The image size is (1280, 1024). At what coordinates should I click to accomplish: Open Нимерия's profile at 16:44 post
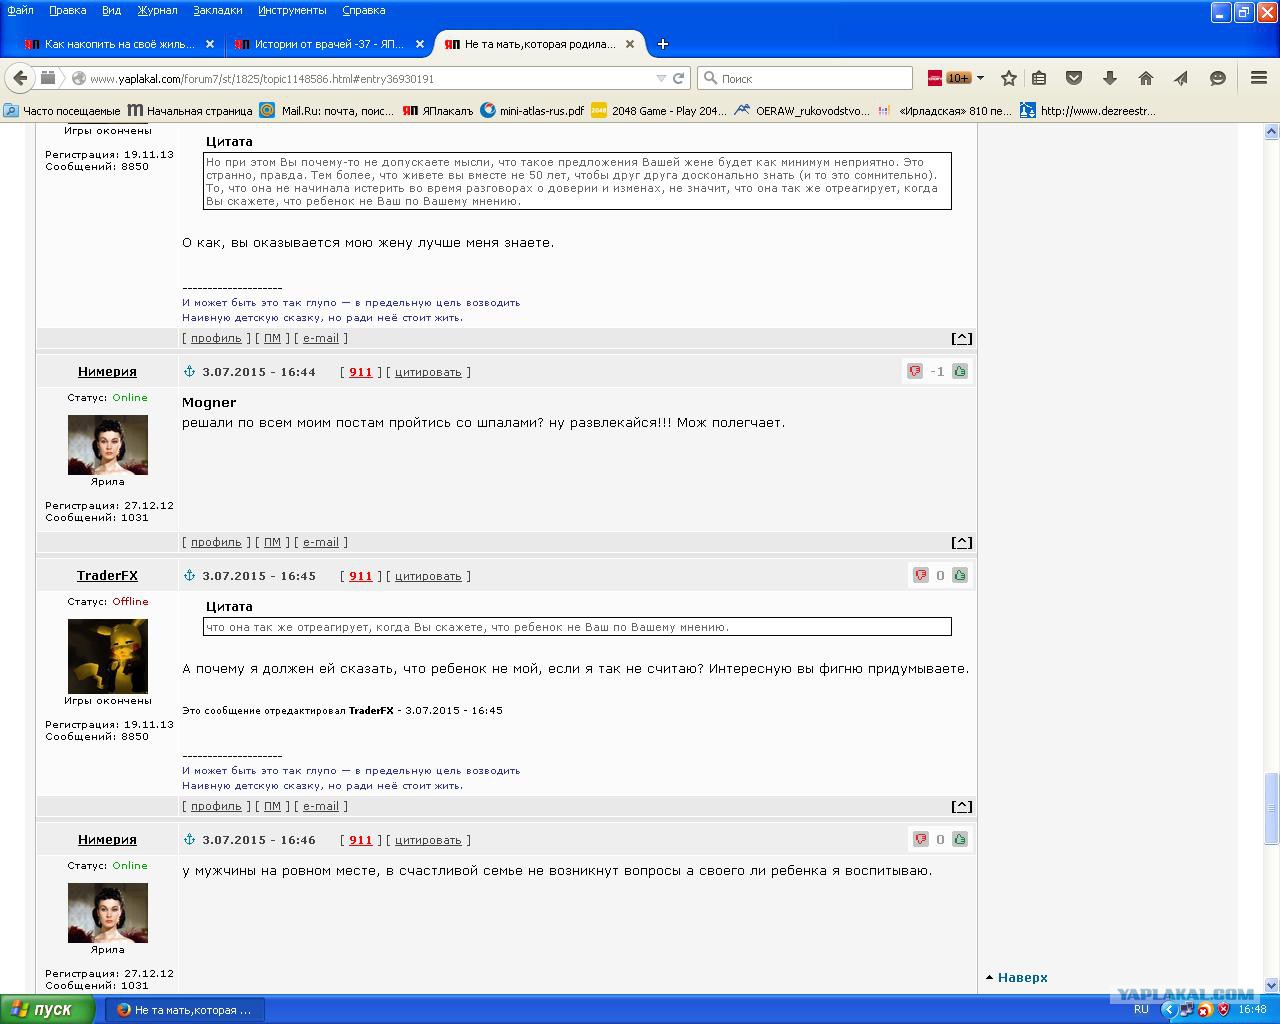click(x=107, y=371)
